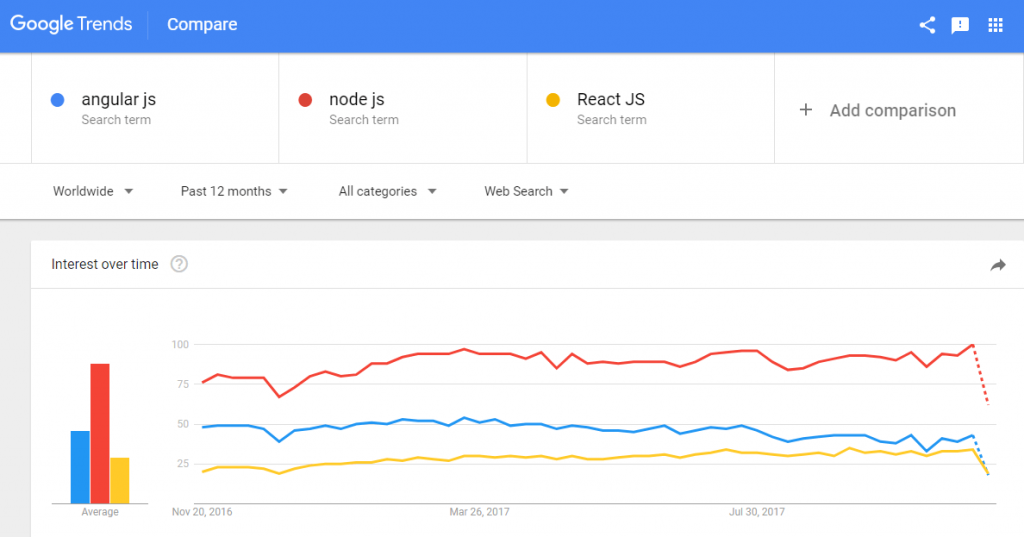Click the share icon in header

[927, 25]
